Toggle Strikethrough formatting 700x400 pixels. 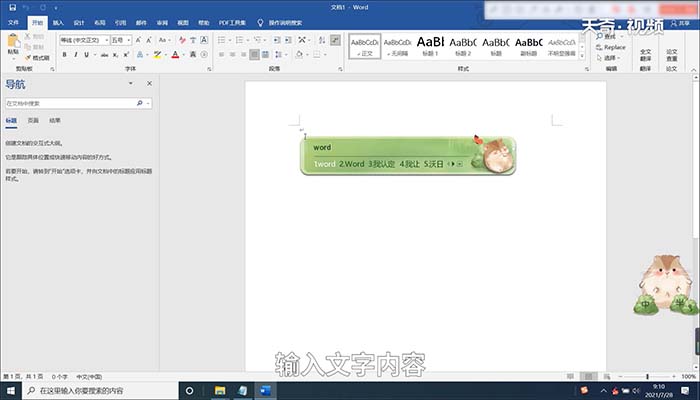point(104,55)
